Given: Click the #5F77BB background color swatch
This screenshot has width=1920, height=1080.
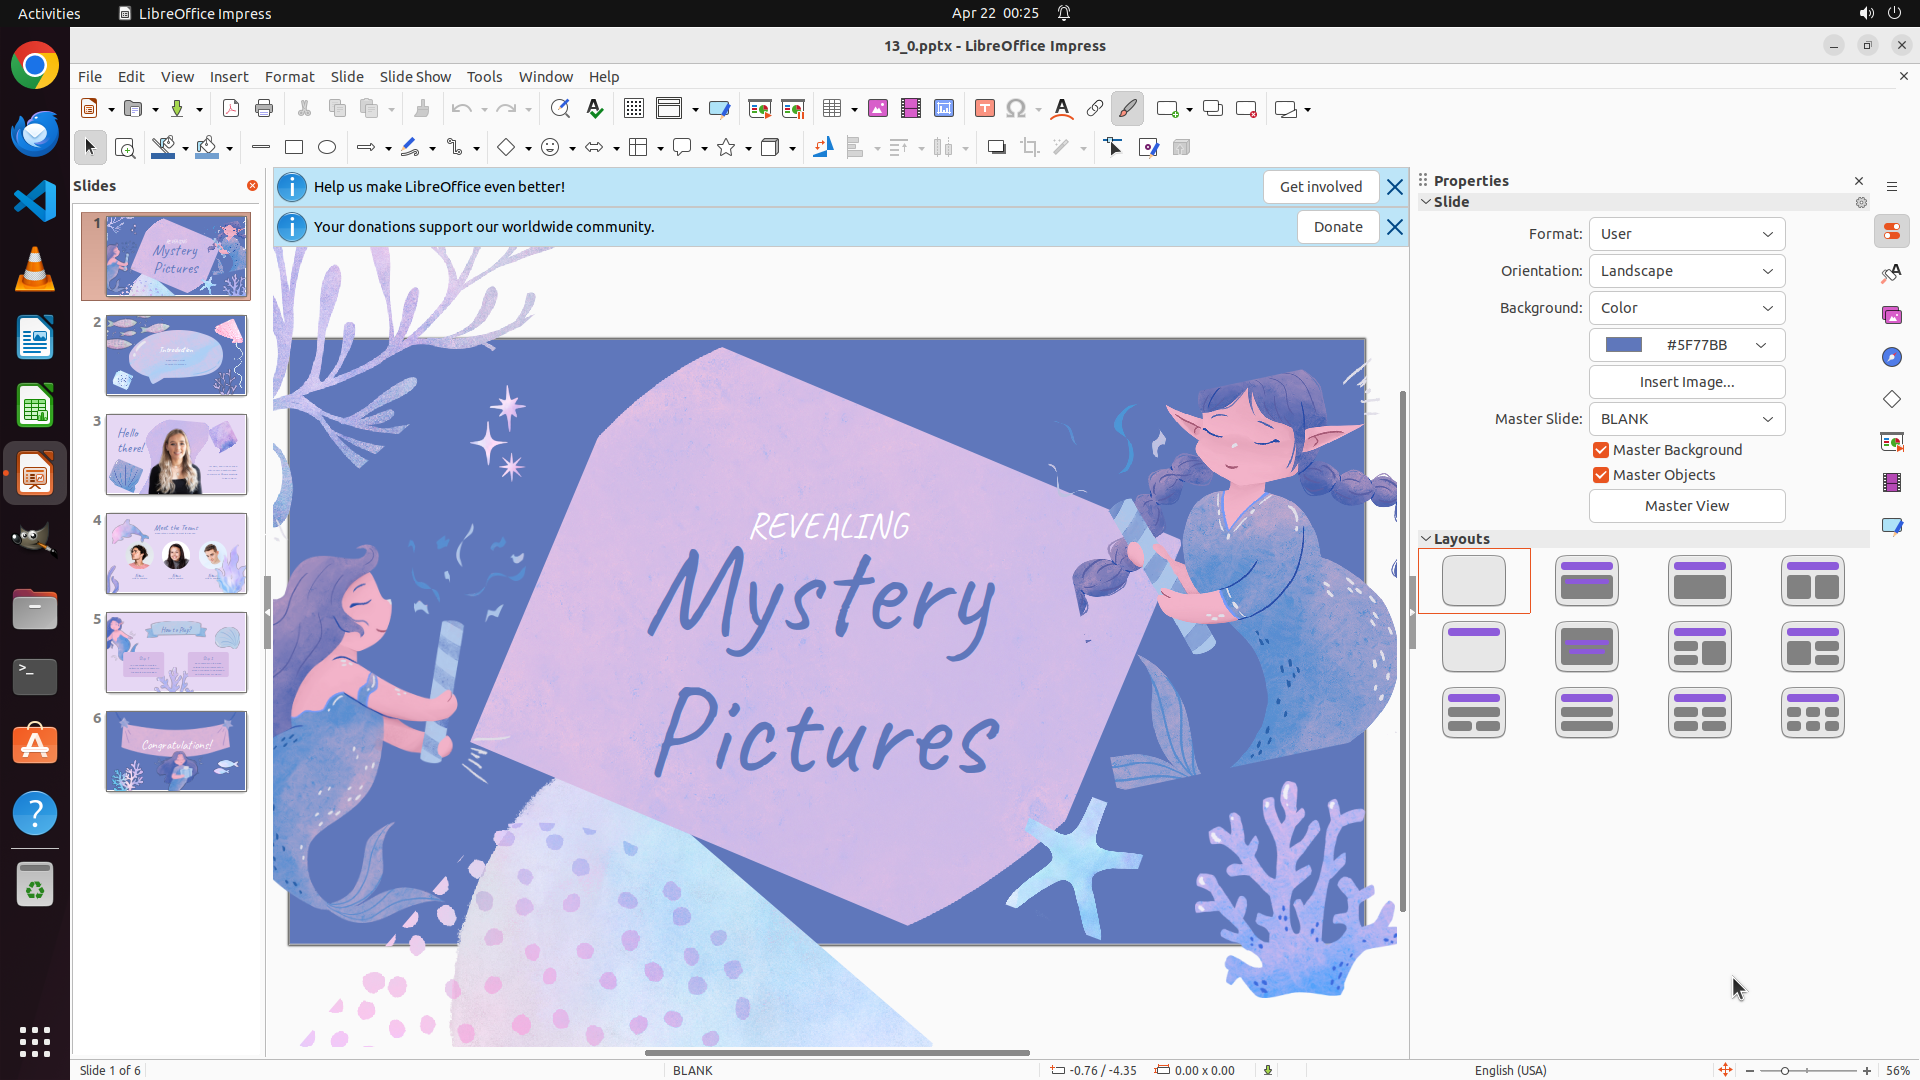Looking at the screenshot, I should tap(1624, 345).
